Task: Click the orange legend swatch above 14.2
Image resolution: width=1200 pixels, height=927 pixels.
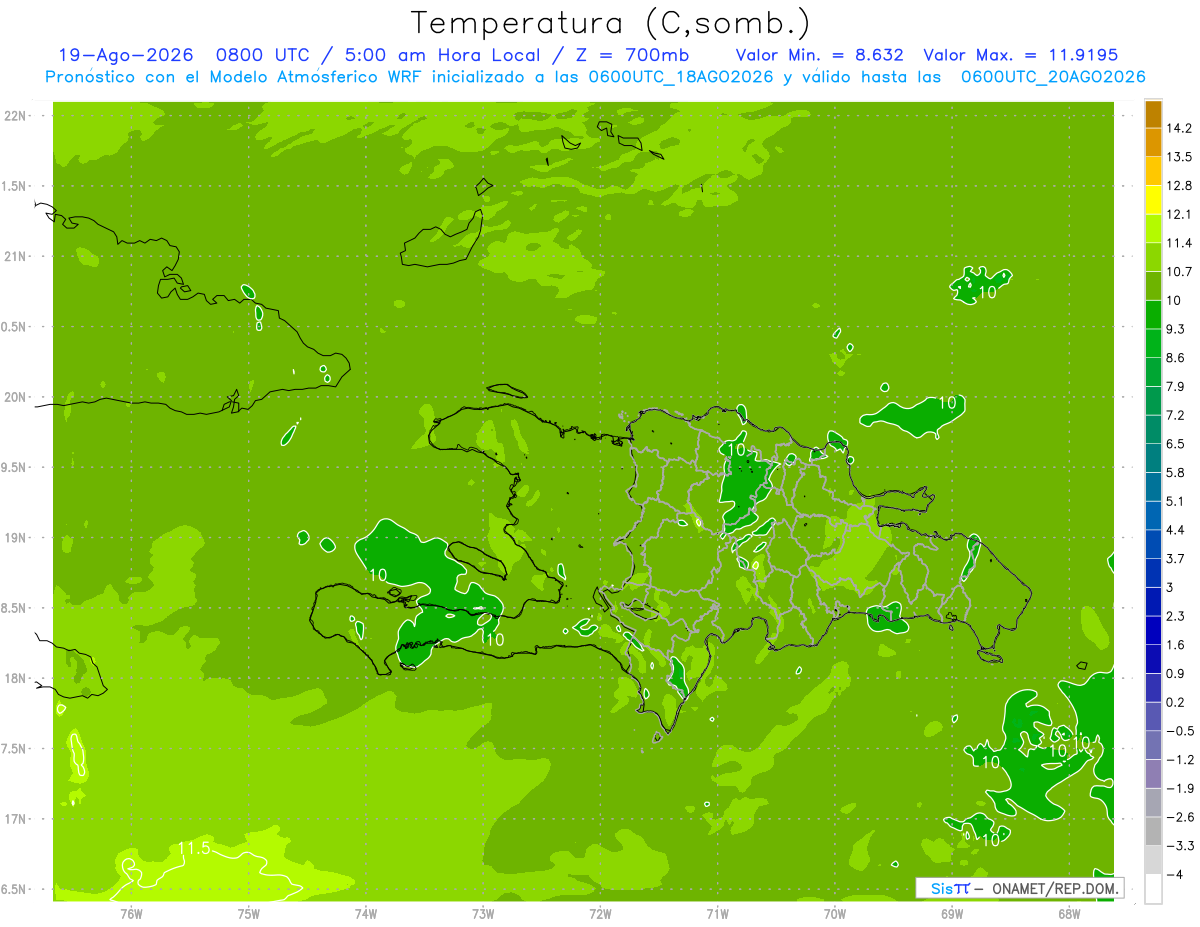Action: pyautogui.click(x=1153, y=114)
